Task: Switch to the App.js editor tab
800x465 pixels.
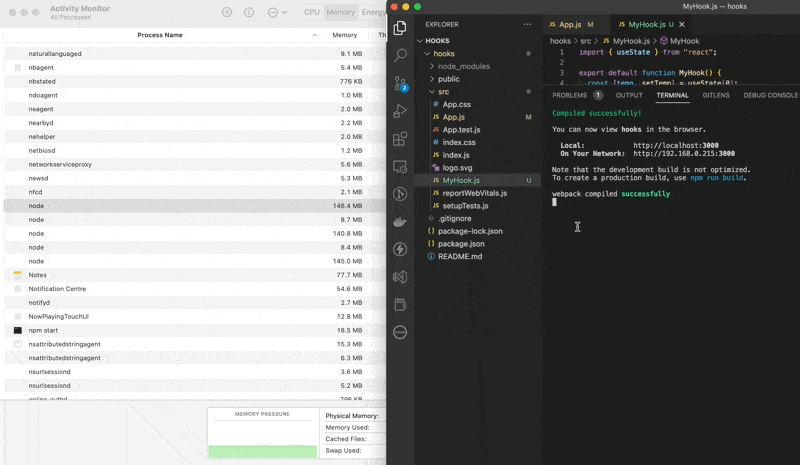Action: (x=570, y=25)
